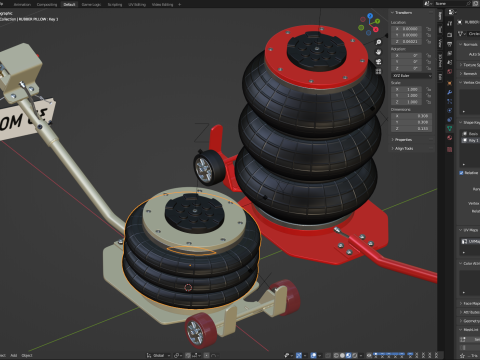480x360 pixels.
Task: Toggle lock on Scale Y
Action: pyautogui.click(x=429, y=95)
